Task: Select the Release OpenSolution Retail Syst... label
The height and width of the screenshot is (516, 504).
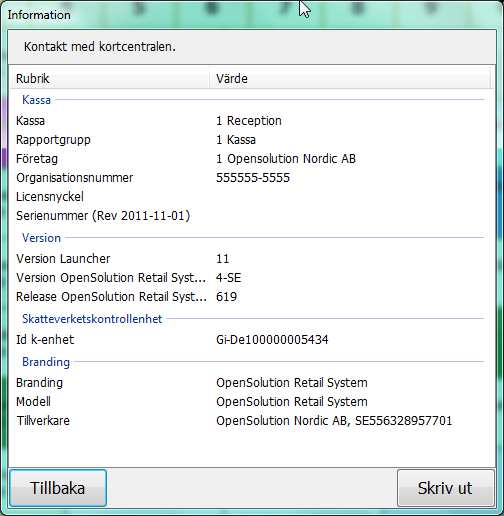Action: click(111, 297)
